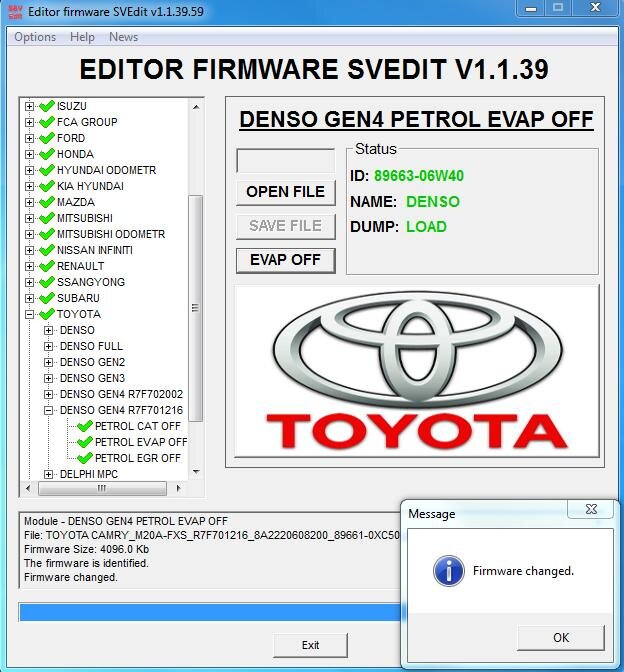Image resolution: width=624 pixels, height=672 pixels.
Task: Click the green checkmark beside RENAULT
Action: point(47,266)
